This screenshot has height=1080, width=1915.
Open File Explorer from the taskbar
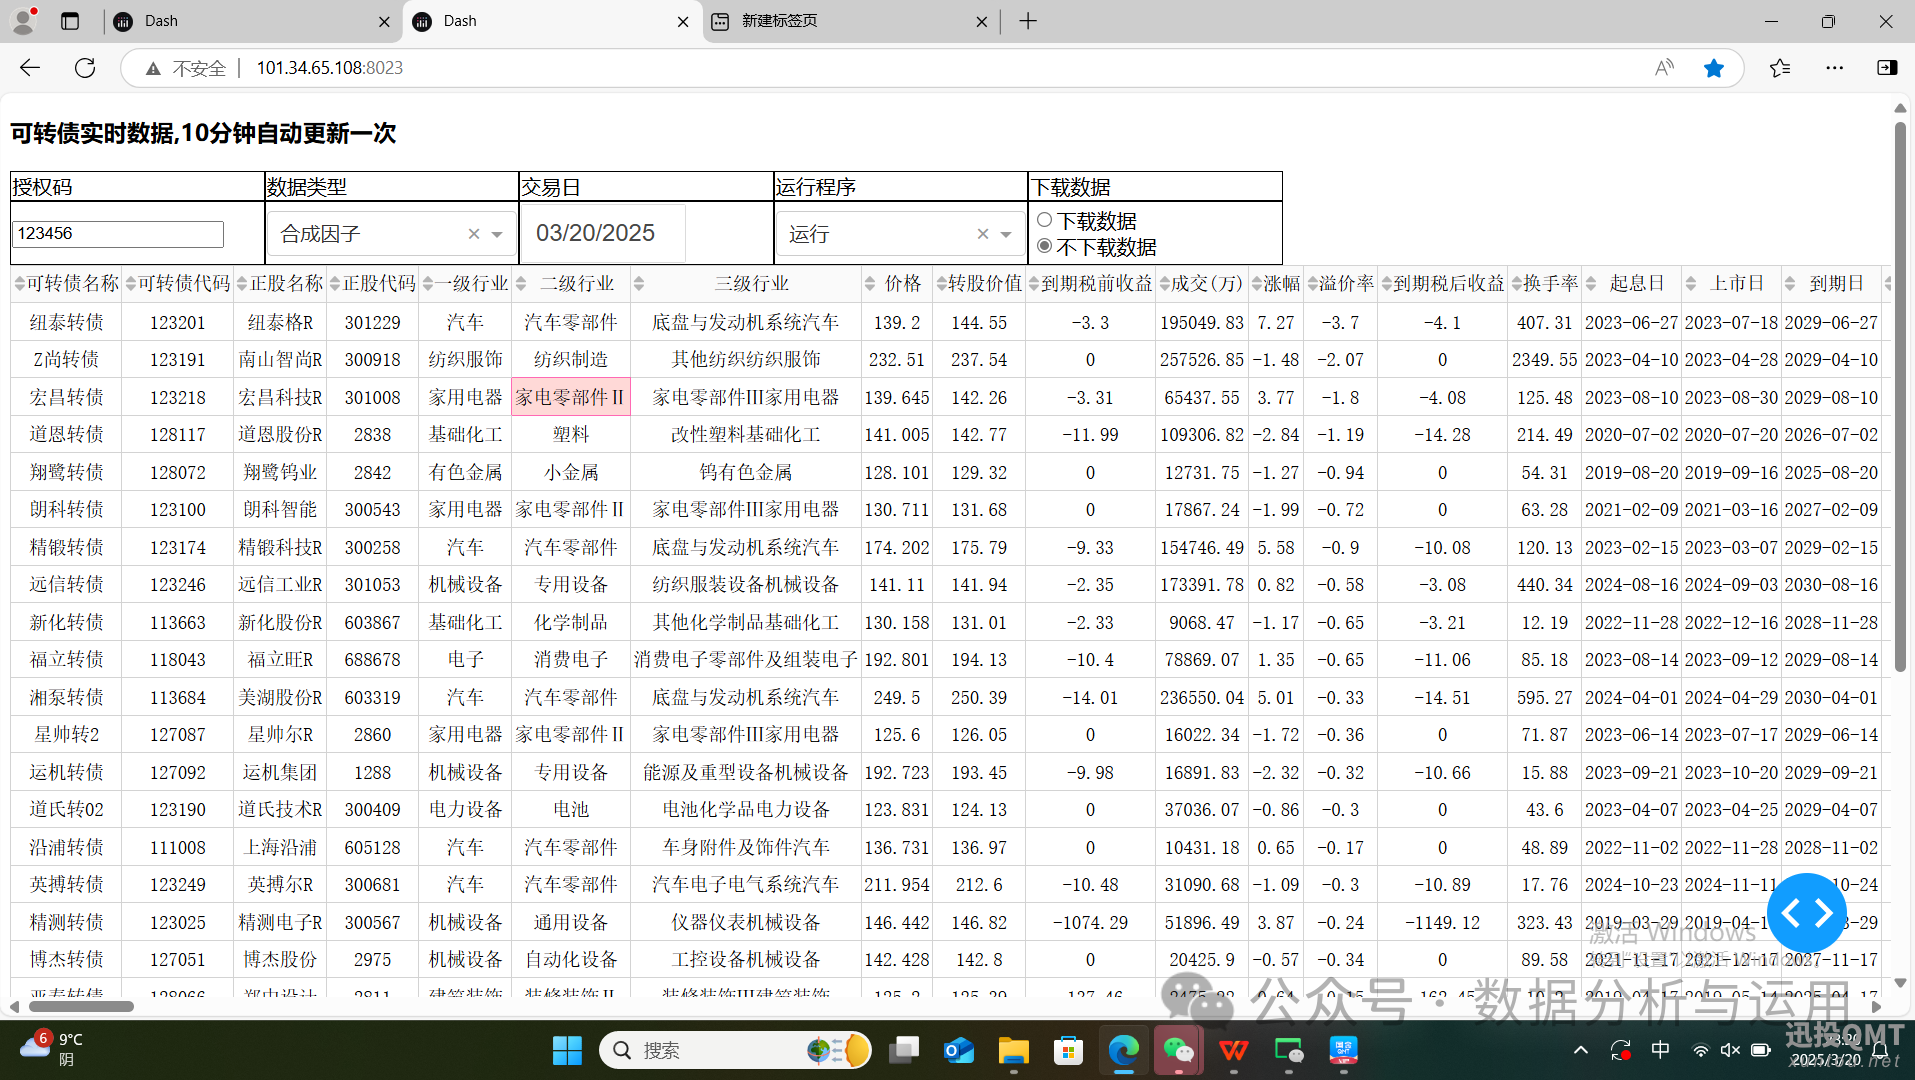[1013, 1050]
